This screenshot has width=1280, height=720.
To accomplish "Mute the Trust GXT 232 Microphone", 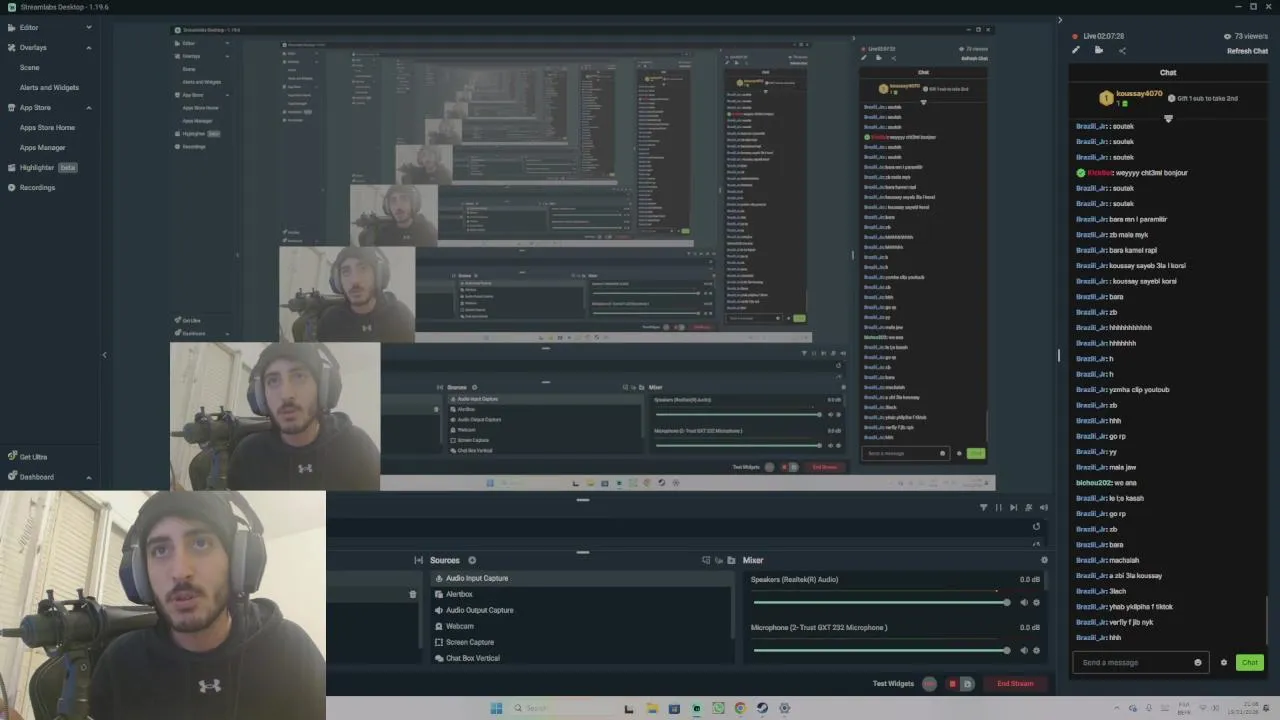I will [x=1023, y=650].
